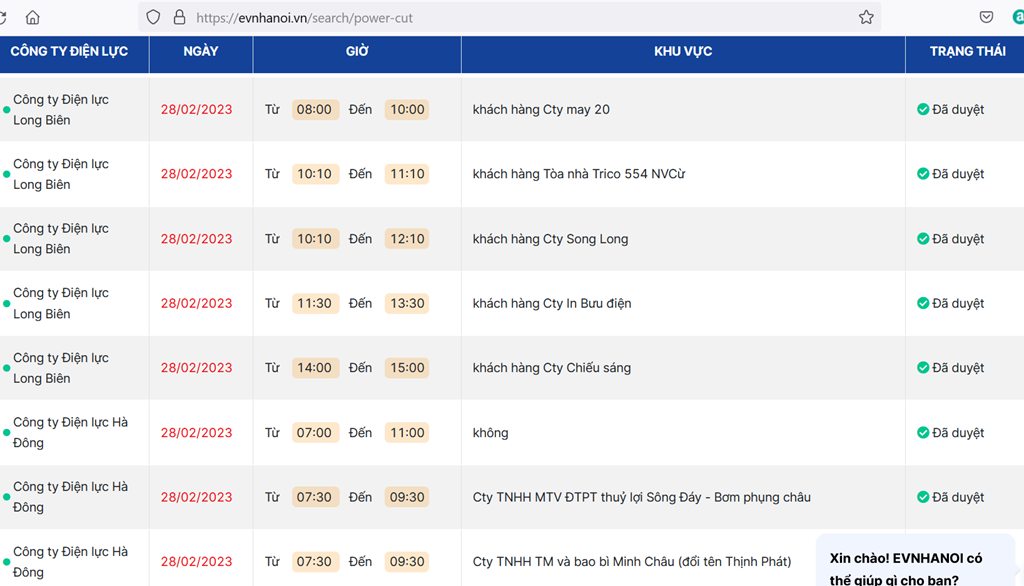Open the Pocket save icon

[986, 18]
